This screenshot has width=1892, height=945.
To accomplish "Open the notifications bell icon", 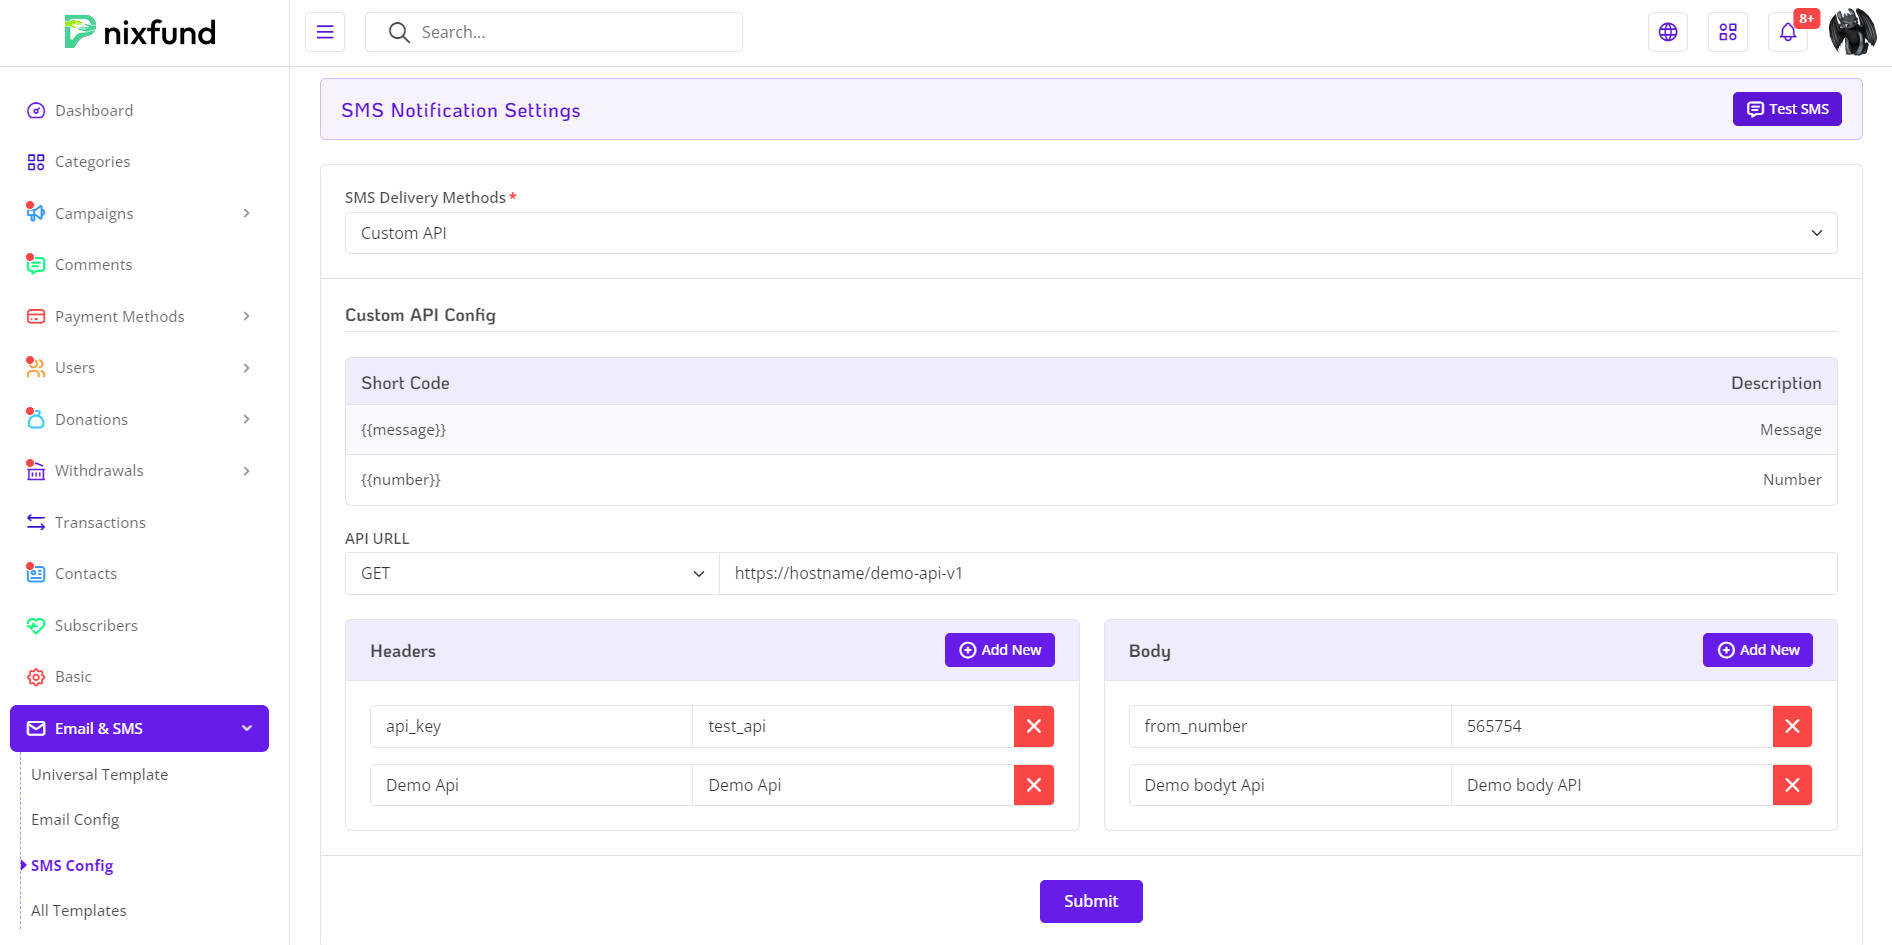I will (x=1787, y=32).
